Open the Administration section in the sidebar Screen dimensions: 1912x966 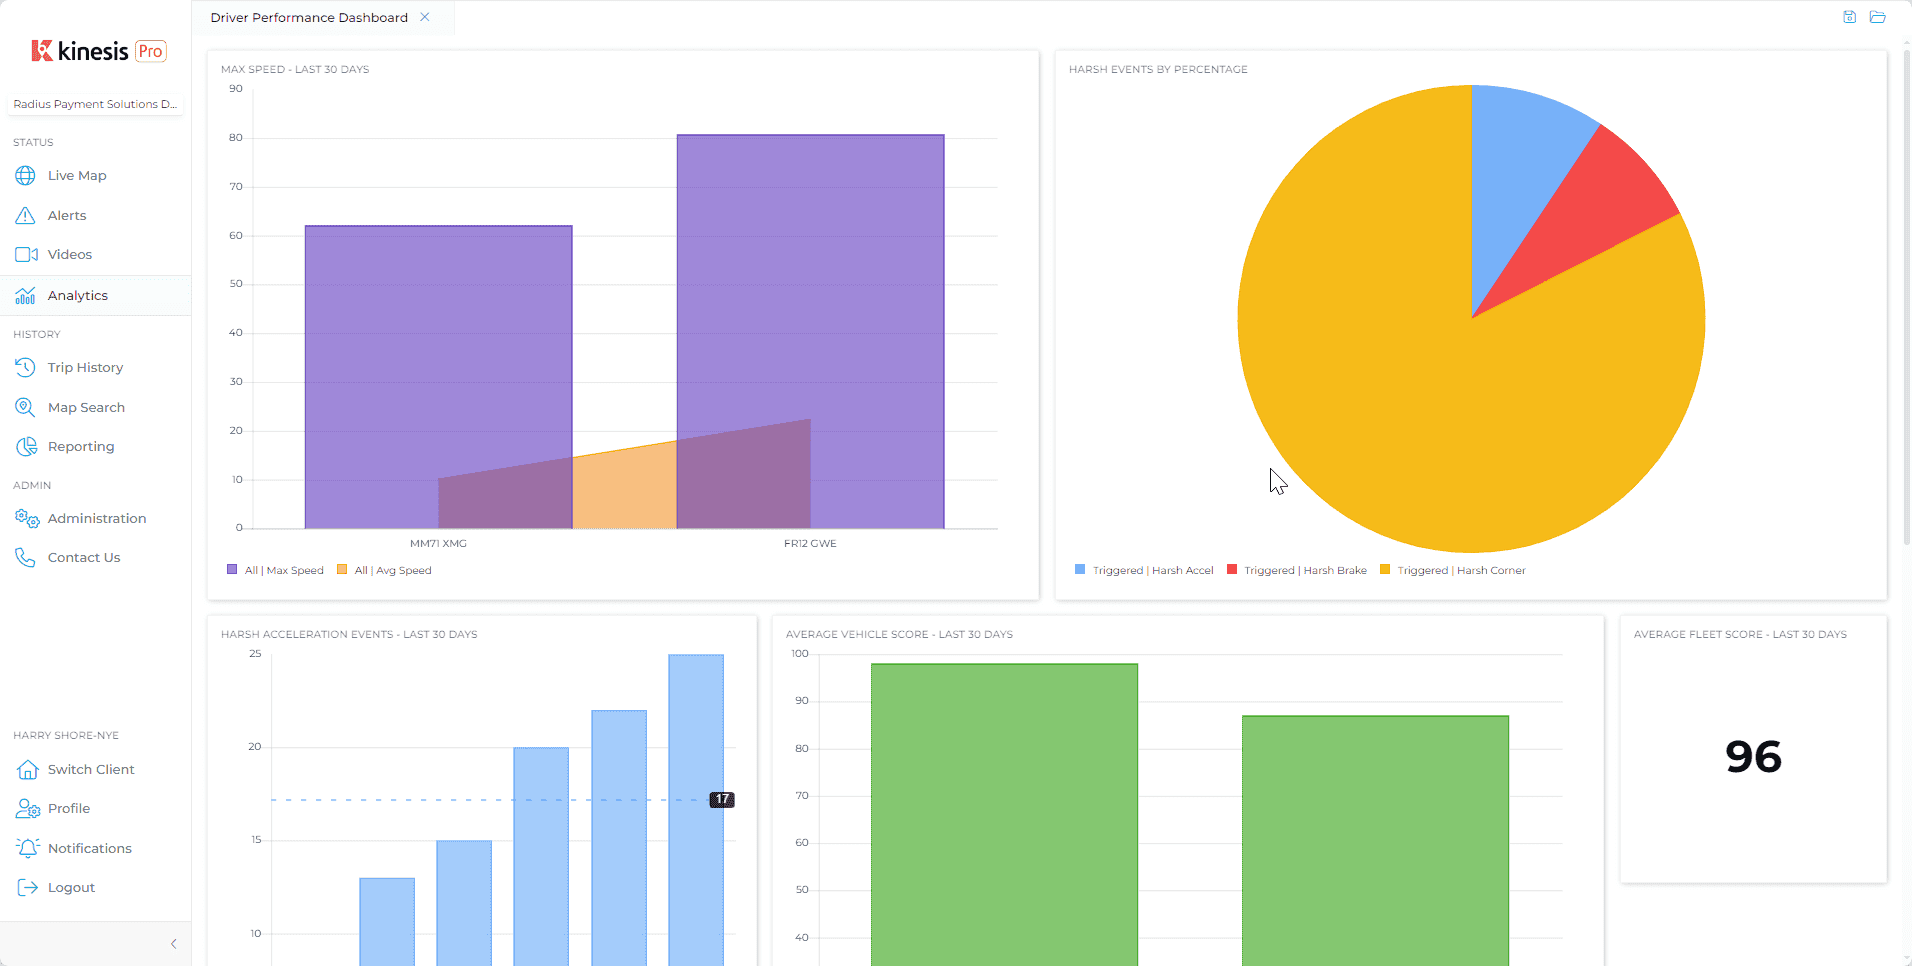point(96,519)
